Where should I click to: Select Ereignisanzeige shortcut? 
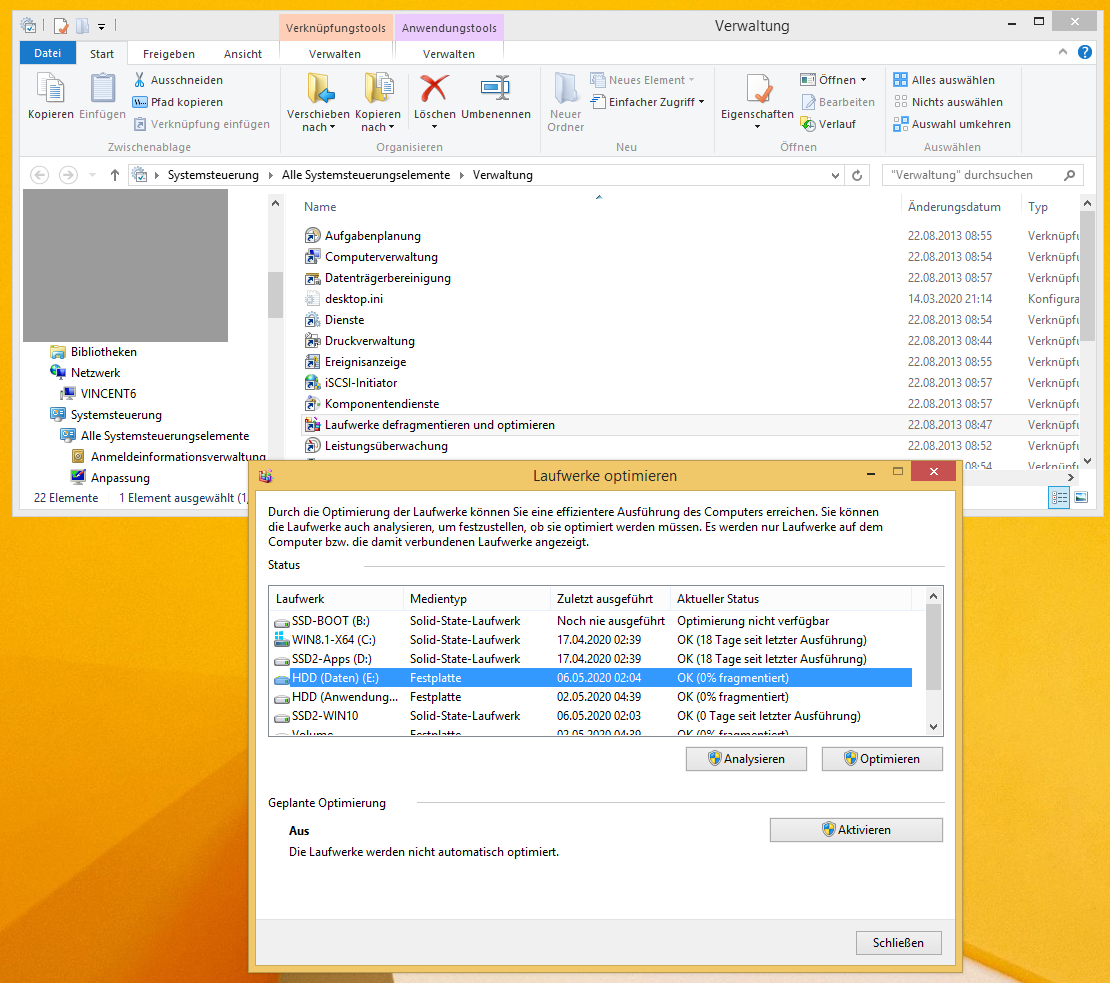coord(365,362)
